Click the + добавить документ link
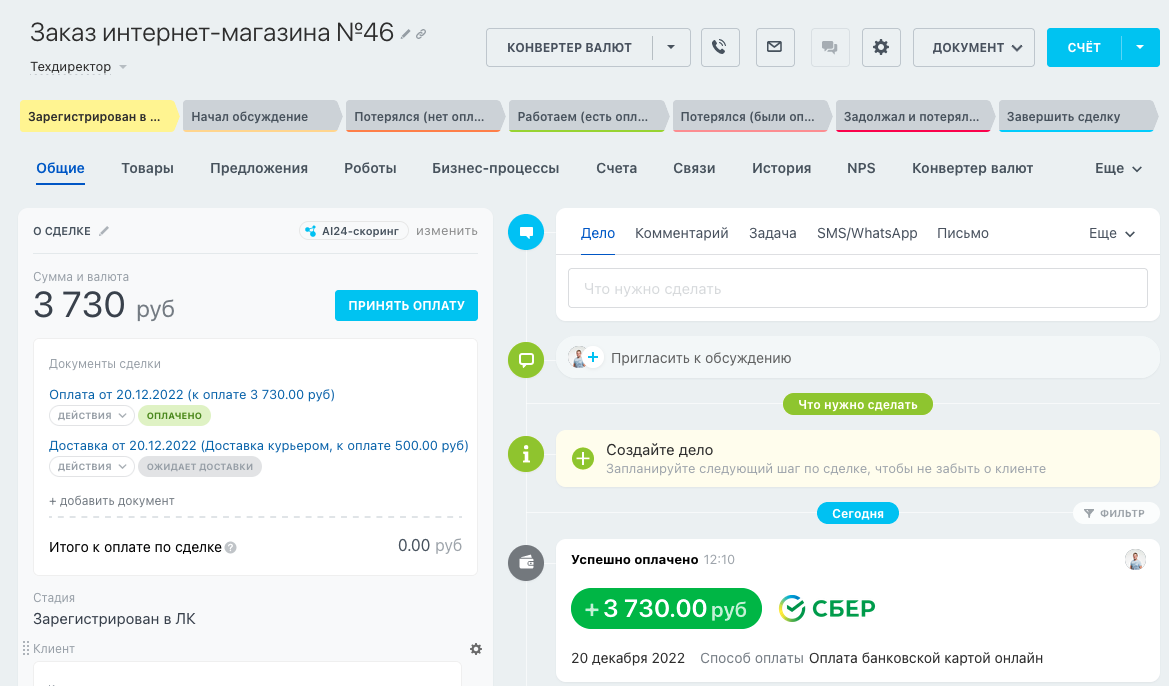 pos(112,500)
